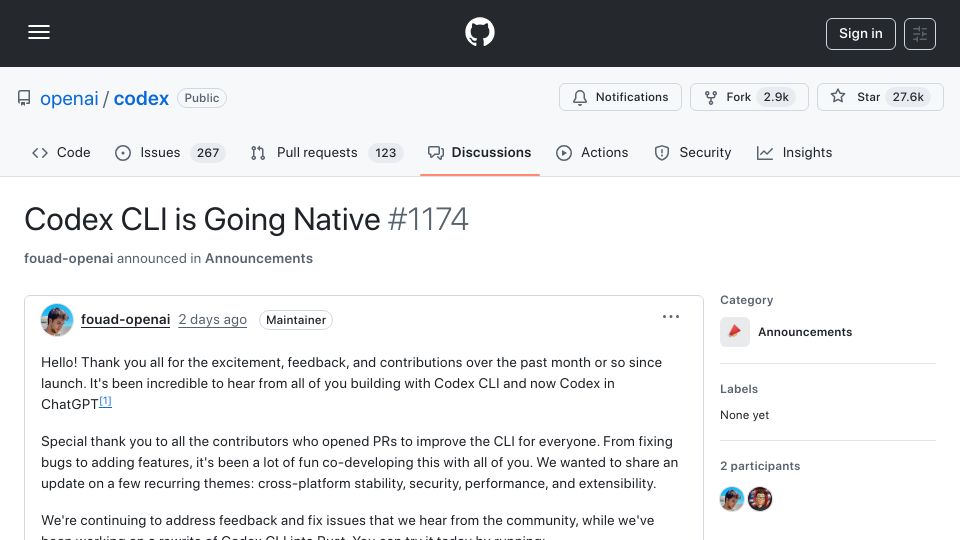Open the codex repository link
Viewport: 960px width, 540px height.
[x=141, y=98]
